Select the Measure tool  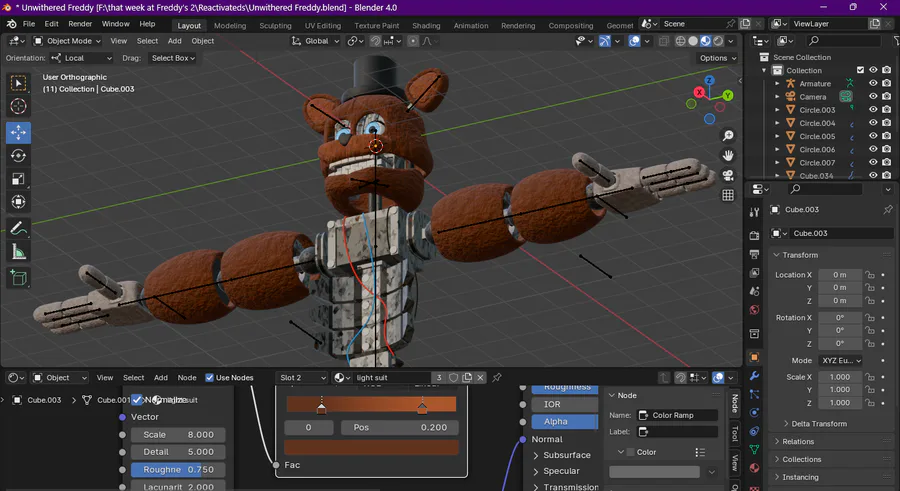click(x=18, y=252)
